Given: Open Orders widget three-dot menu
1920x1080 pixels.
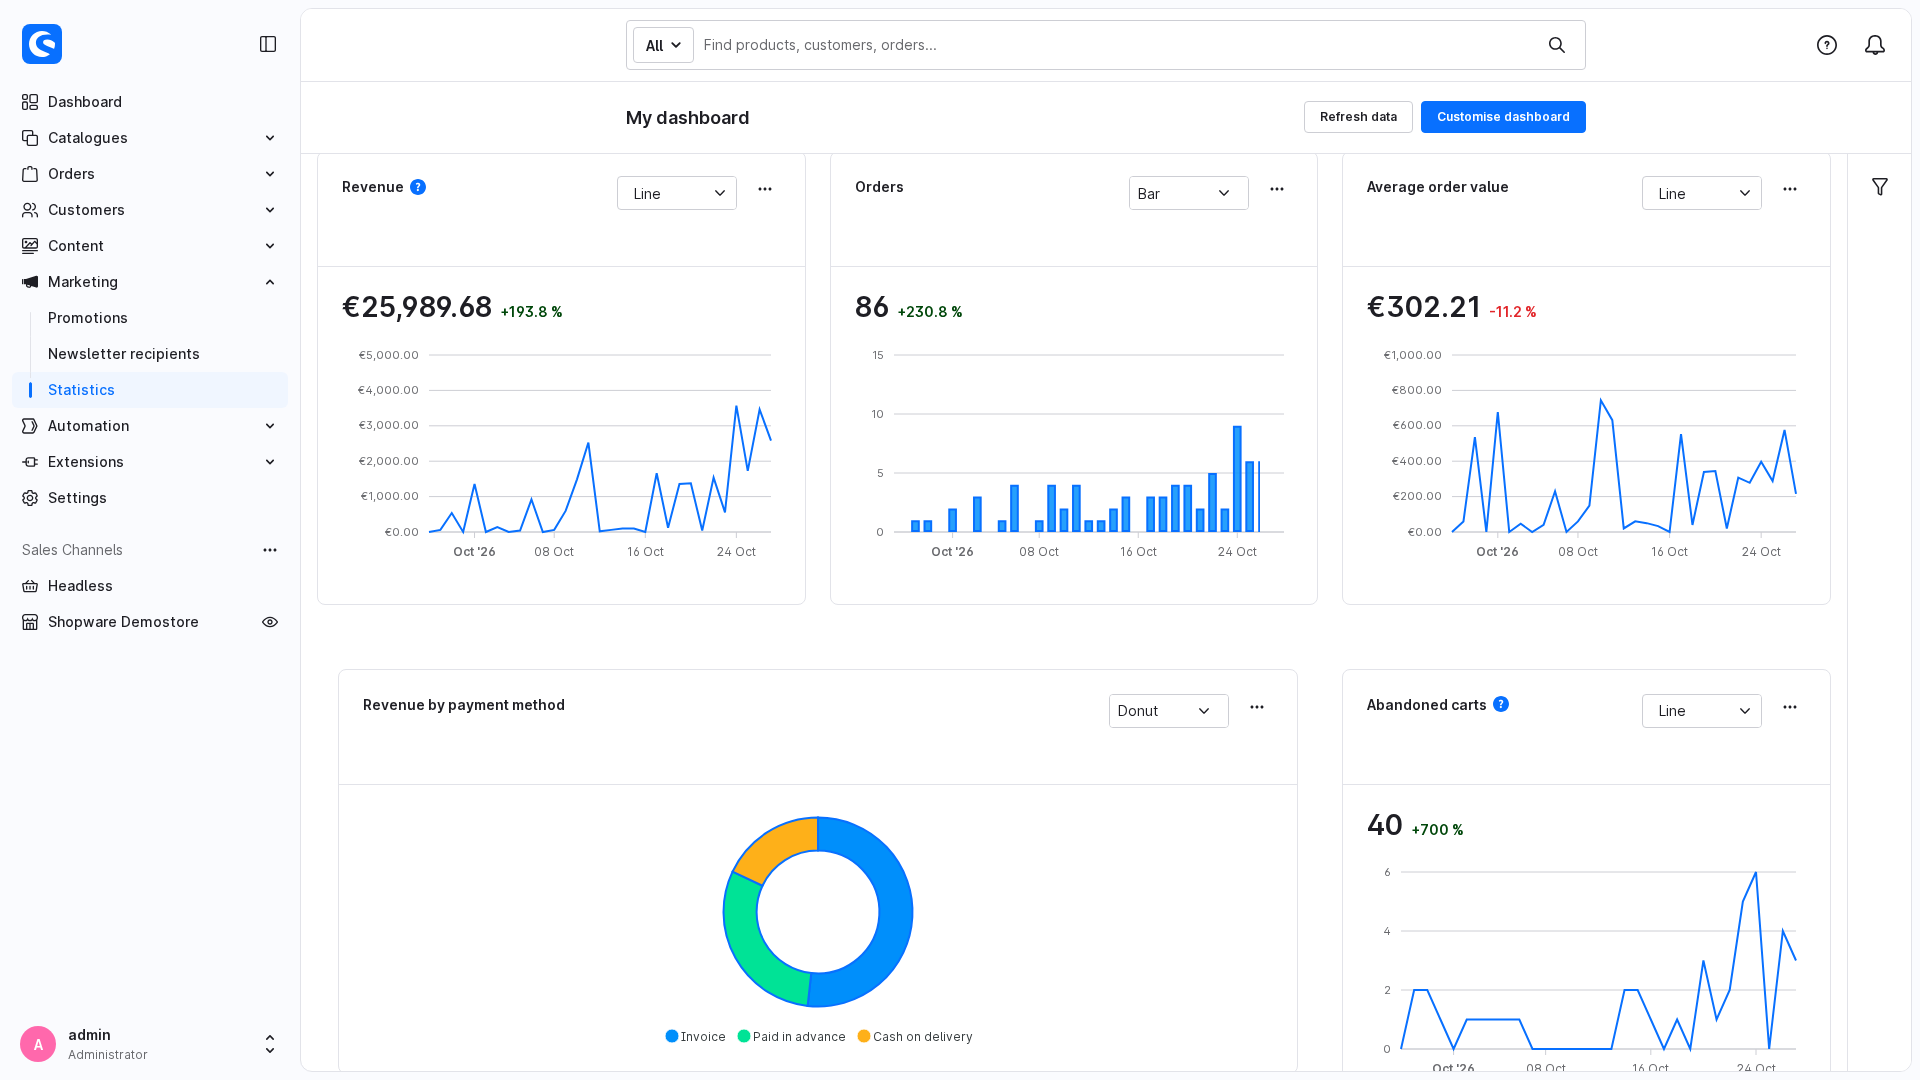Looking at the screenshot, I should coord(1277,189).
